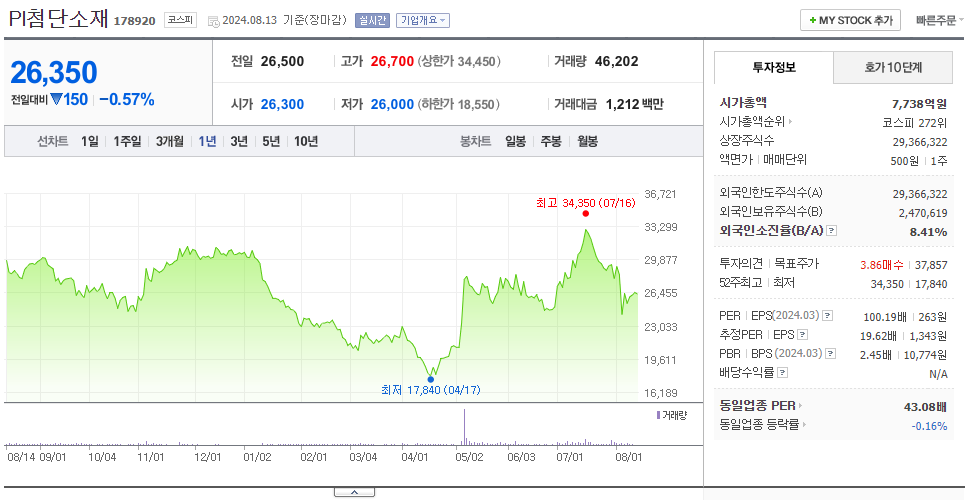
Task: Click the 43.08배 sector PER value
Action: (925, 407)
